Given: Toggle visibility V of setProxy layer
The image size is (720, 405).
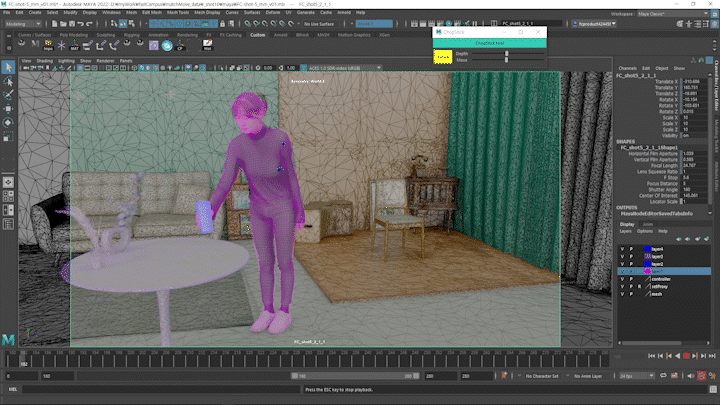Looking at the screenshot, I should tap(622, 287).
